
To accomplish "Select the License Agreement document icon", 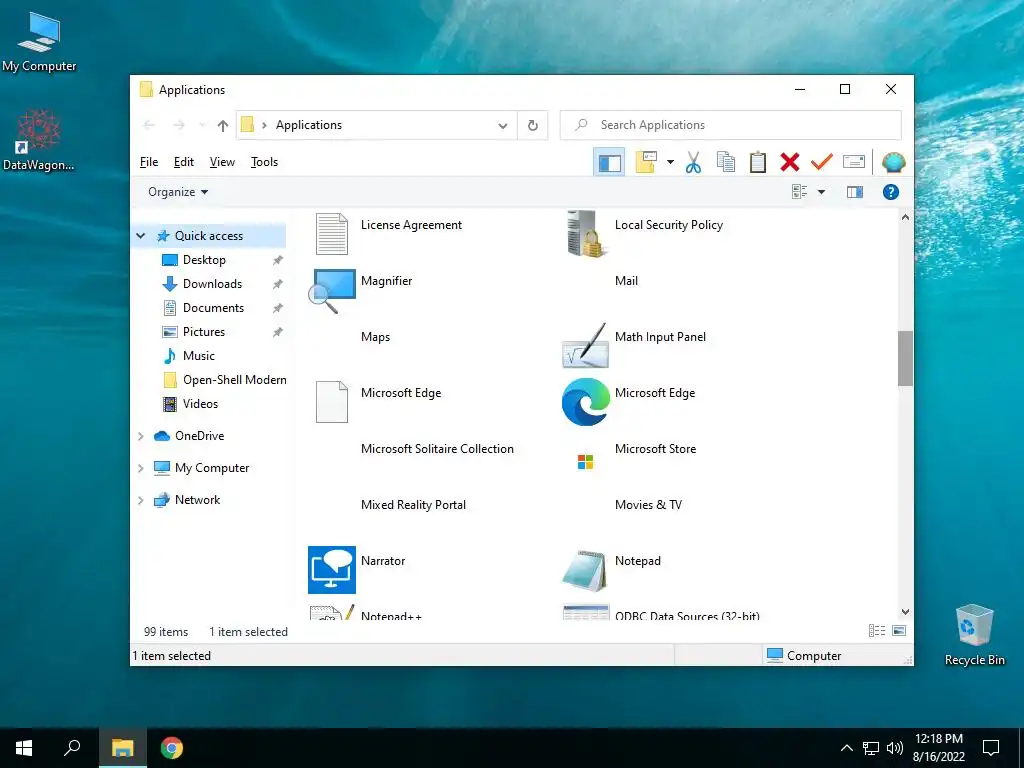I will (x=332, y=234).
